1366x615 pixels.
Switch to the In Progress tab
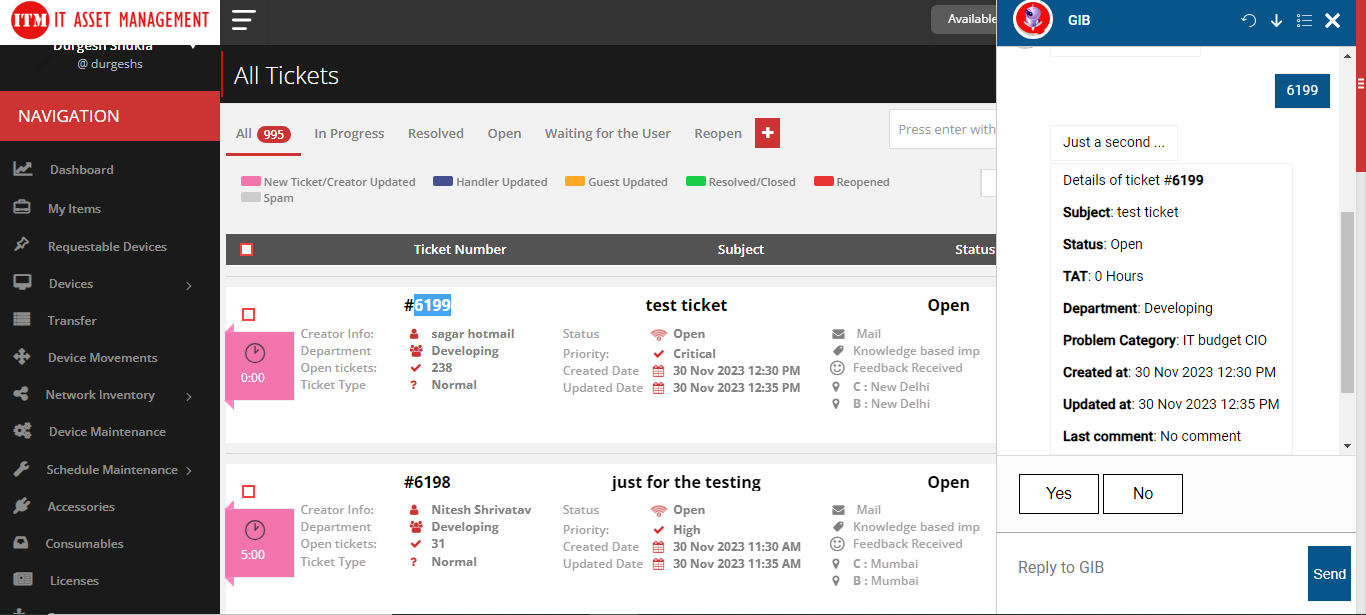pos(349,133)
